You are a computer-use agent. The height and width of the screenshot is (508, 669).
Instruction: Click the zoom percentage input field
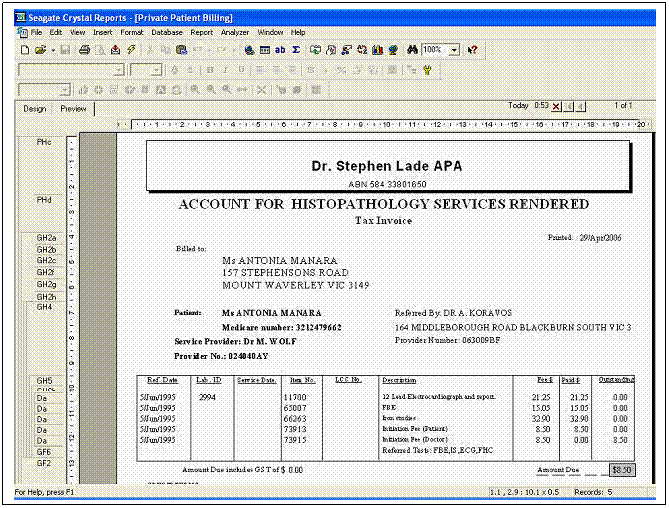[x=436, y=50]
